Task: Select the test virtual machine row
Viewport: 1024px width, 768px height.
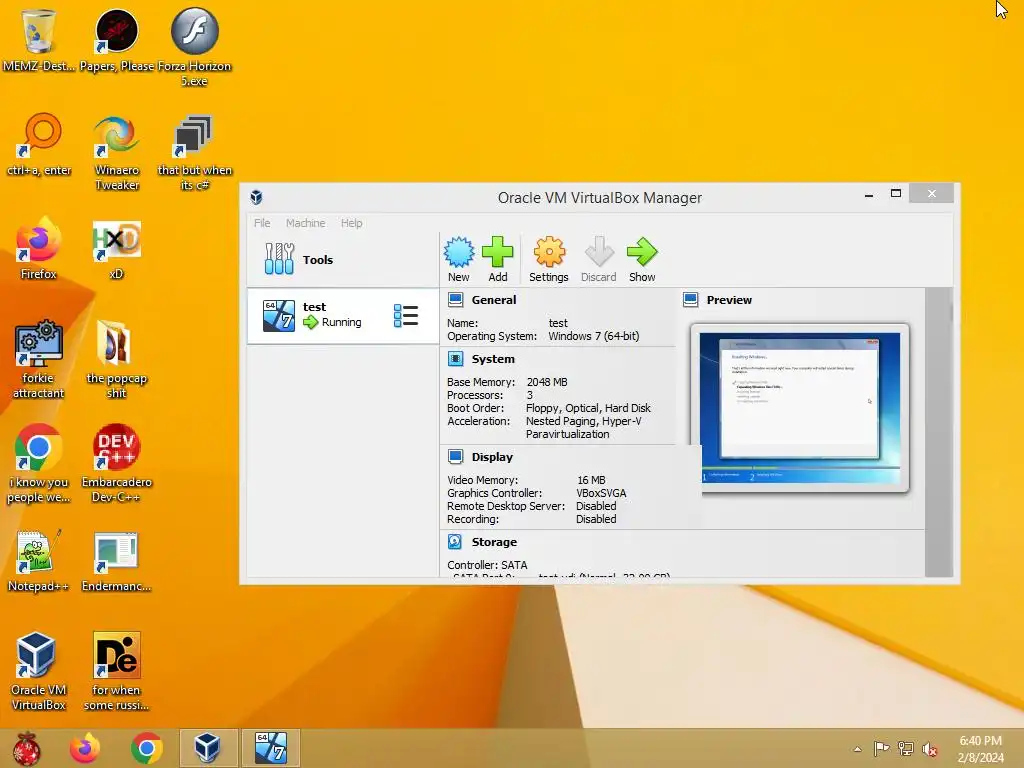Action: 342,315
